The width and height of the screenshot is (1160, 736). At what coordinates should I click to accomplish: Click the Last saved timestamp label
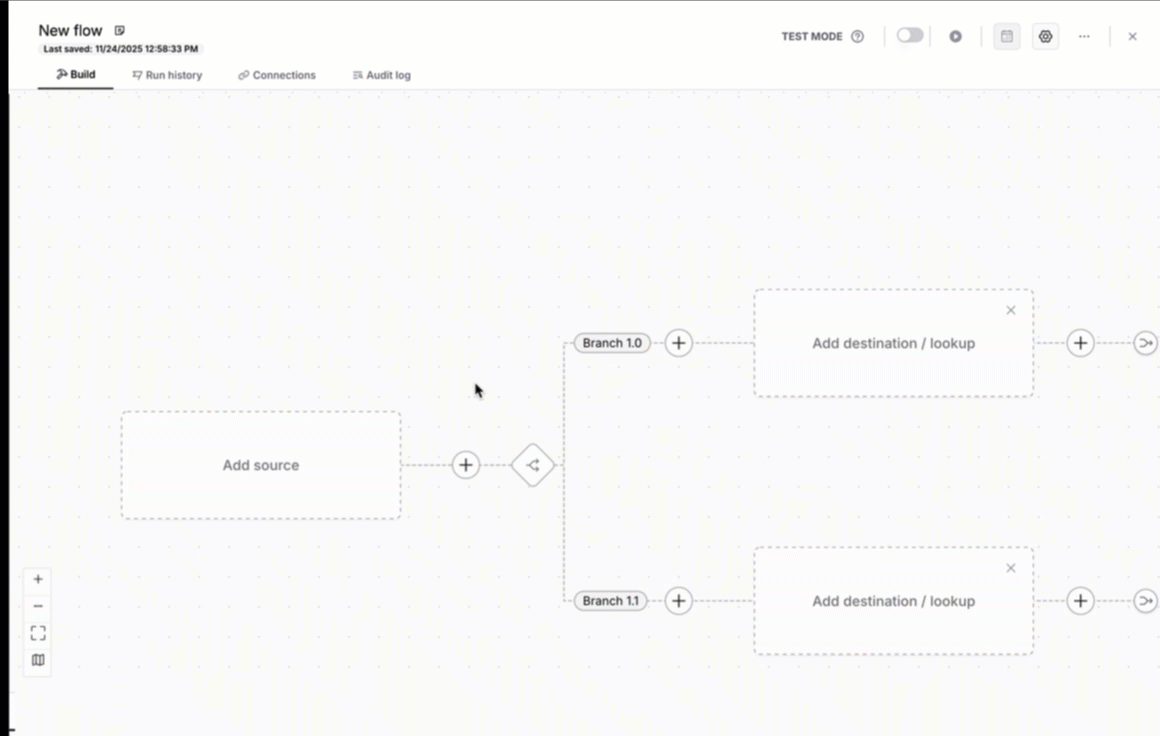tap(121, 49)
